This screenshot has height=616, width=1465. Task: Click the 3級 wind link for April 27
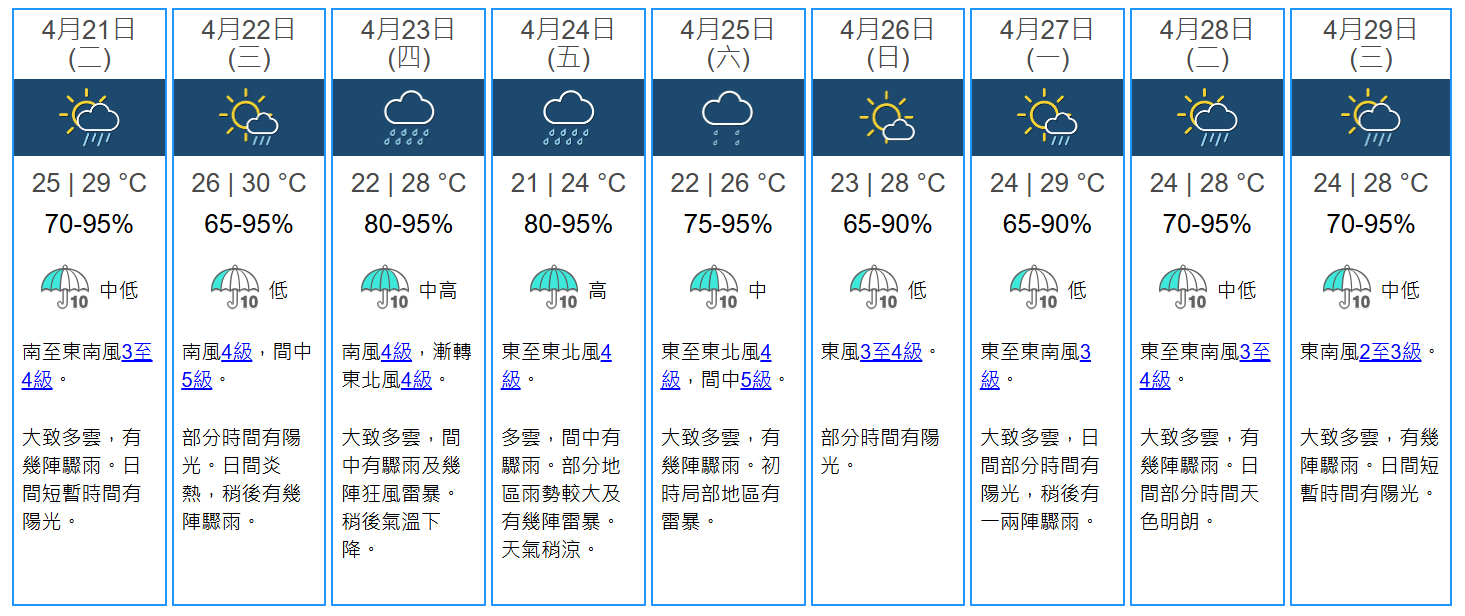[x=1085, y=352]
